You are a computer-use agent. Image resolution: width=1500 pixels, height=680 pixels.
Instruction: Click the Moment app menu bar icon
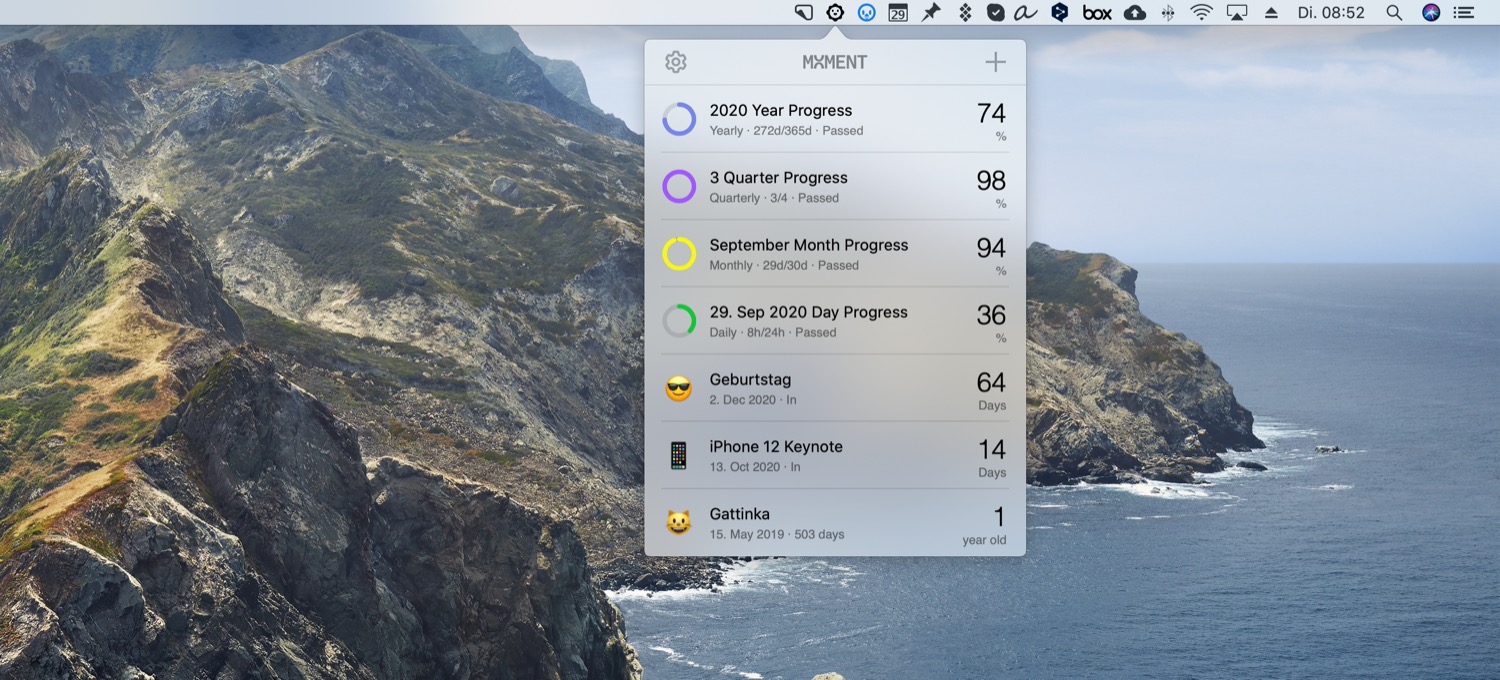point(835,13)
